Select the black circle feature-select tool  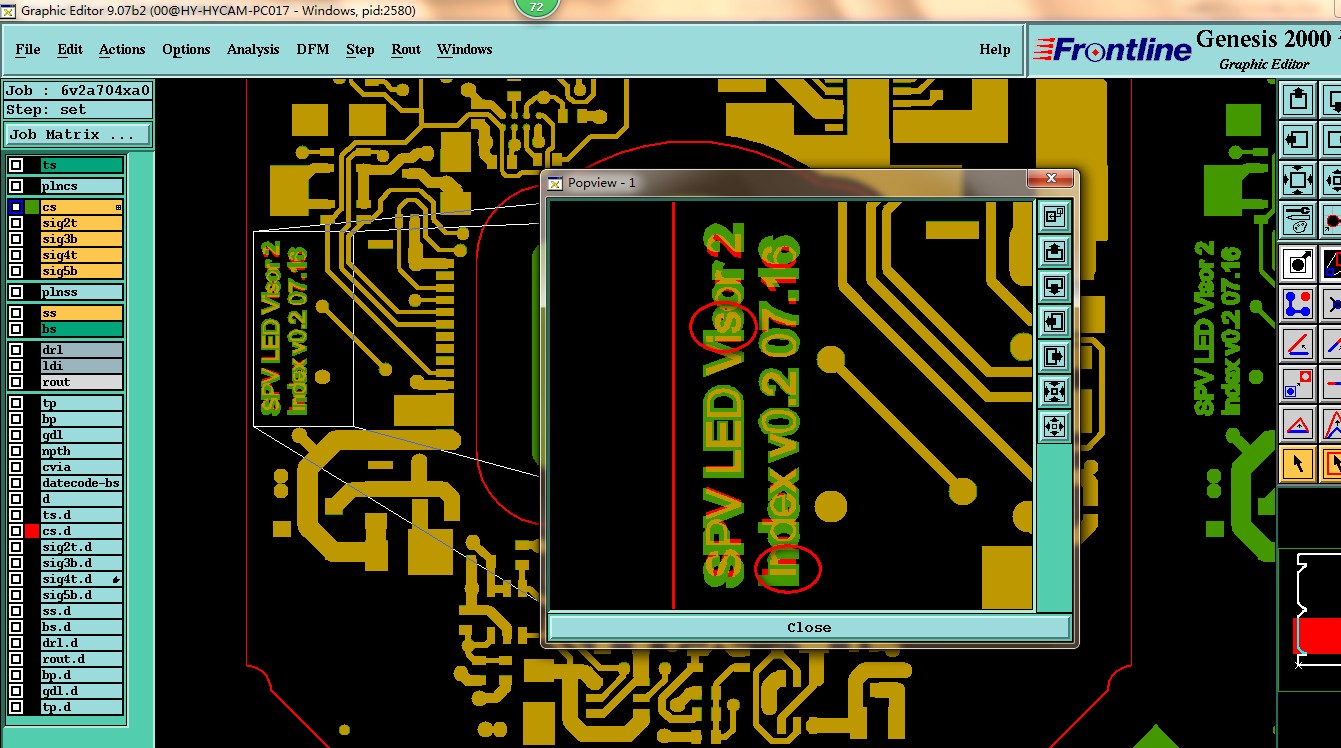coord(1298,264)
